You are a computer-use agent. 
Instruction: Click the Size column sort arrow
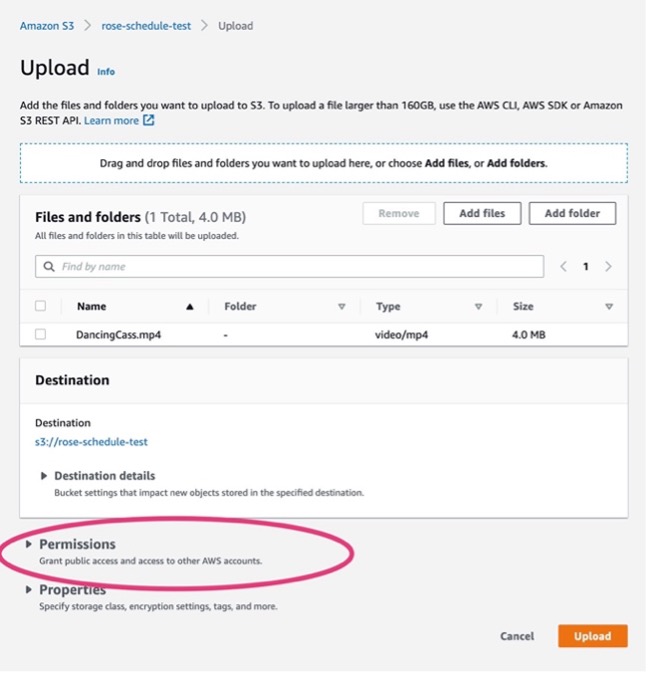click(x=608, y=307)
